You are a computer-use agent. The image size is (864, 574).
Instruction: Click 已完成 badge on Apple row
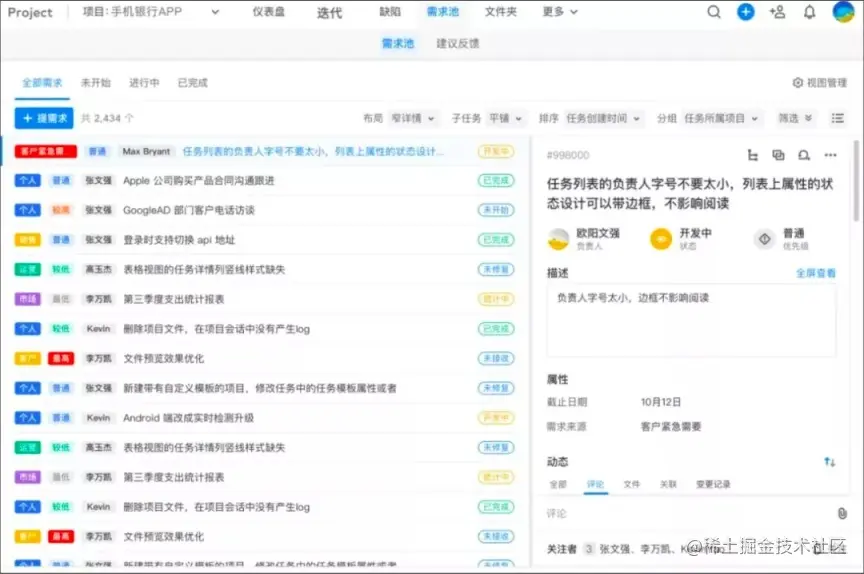[x=496, y=181]
